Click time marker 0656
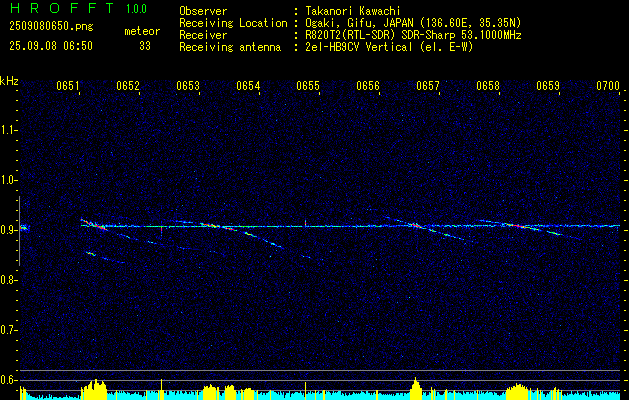 click(368, 86)
